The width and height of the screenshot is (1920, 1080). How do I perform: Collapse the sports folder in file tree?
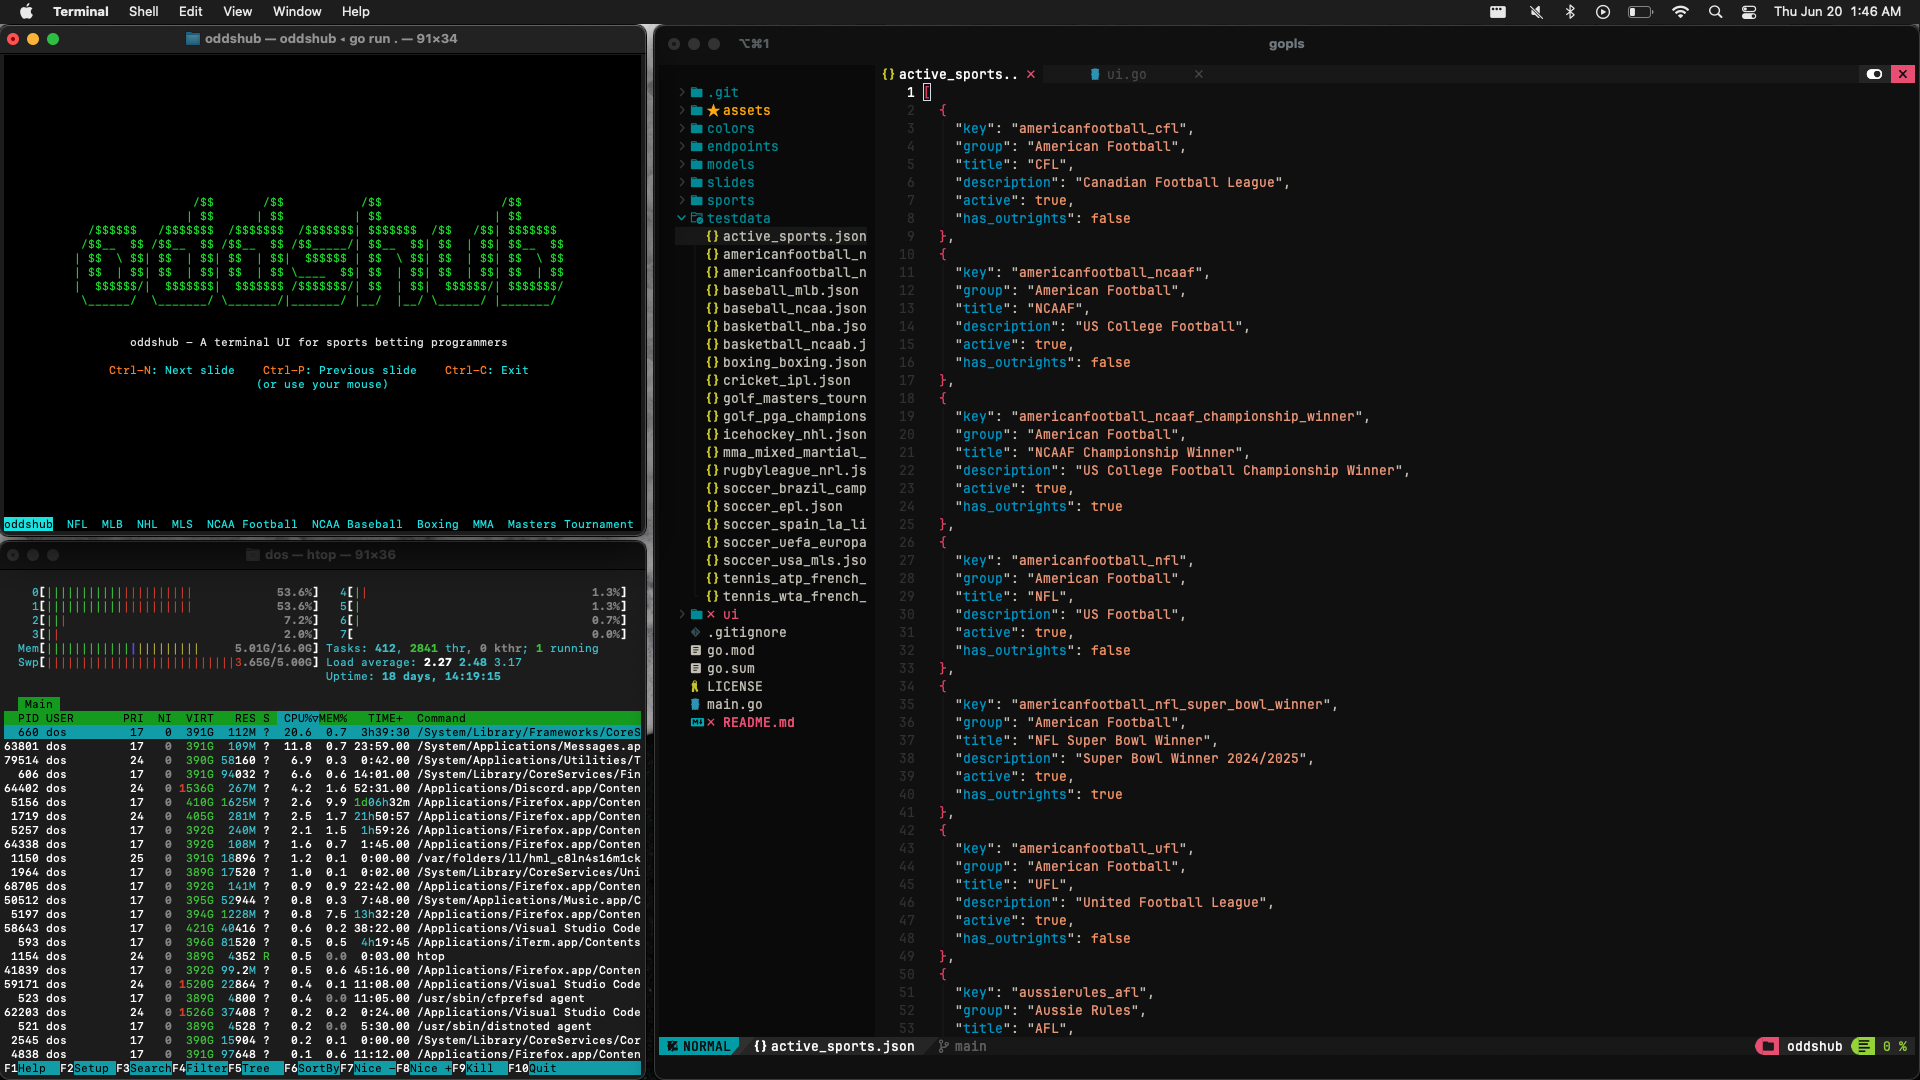[x=731, y=200]
